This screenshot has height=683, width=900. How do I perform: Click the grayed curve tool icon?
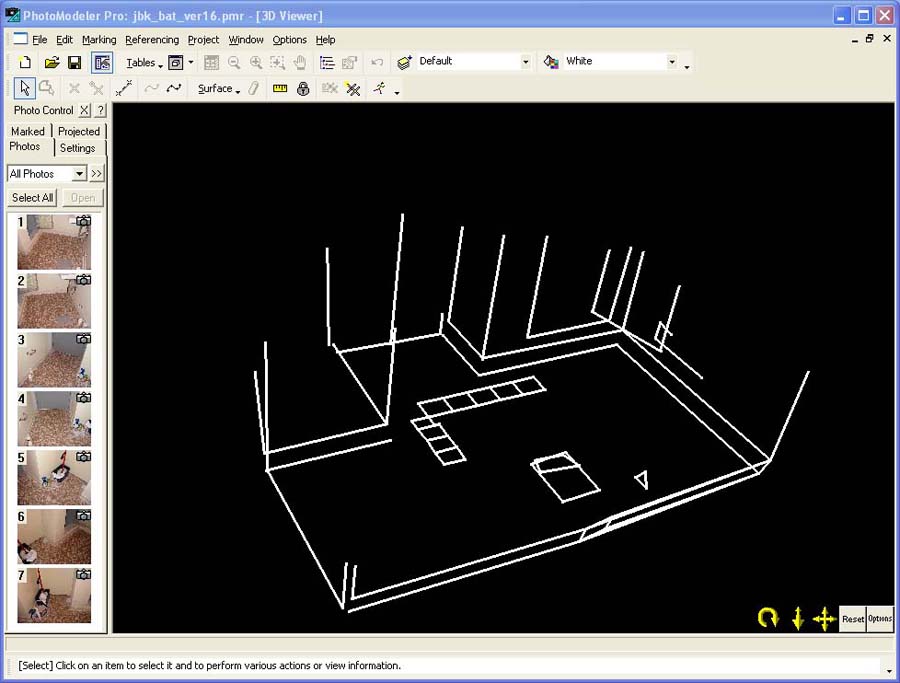click(152, 88)
